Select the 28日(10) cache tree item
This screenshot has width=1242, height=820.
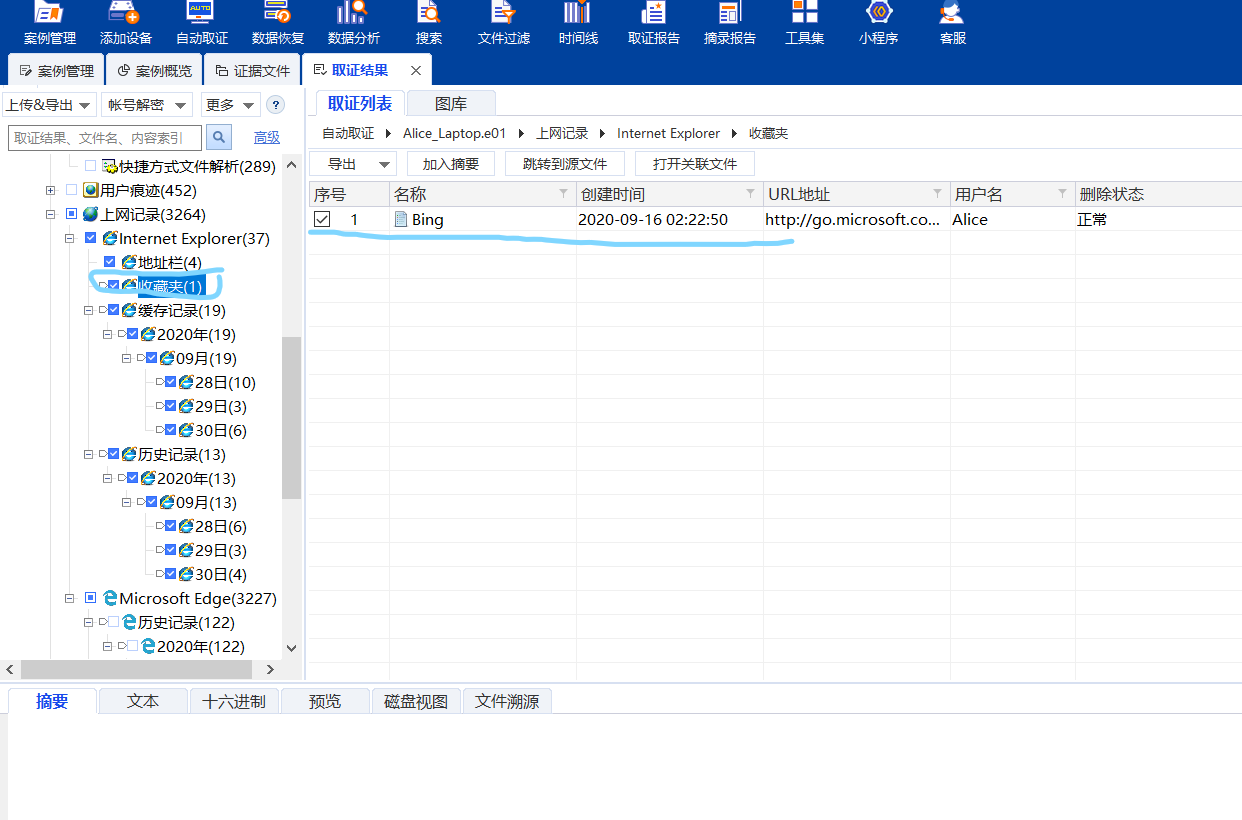(225, 382)
